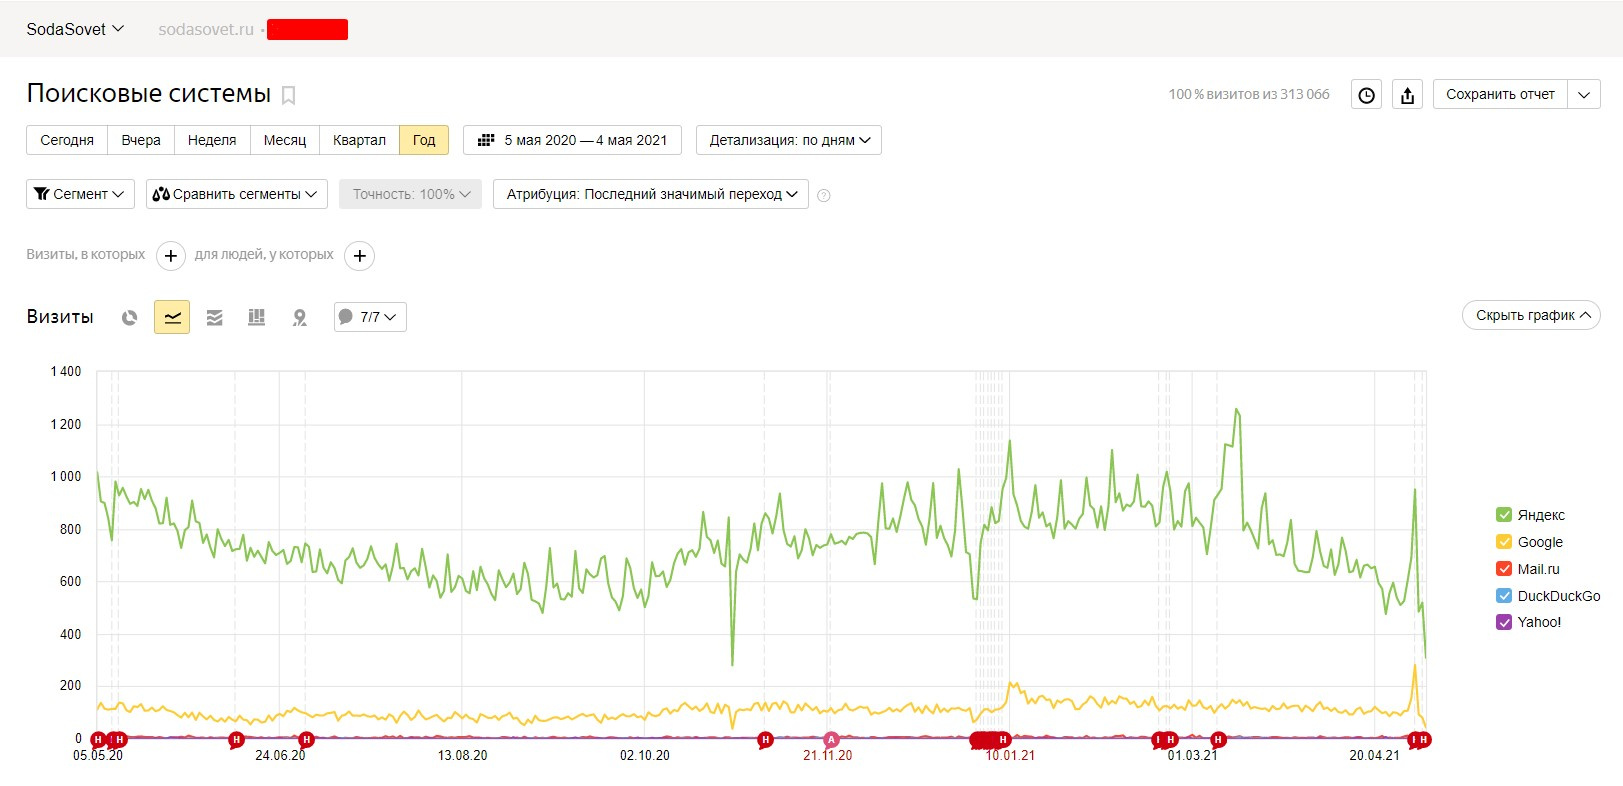Expand the Атрибуция dropdown
This screenshot has width=1623, height=786.
(x=651, y=194)
